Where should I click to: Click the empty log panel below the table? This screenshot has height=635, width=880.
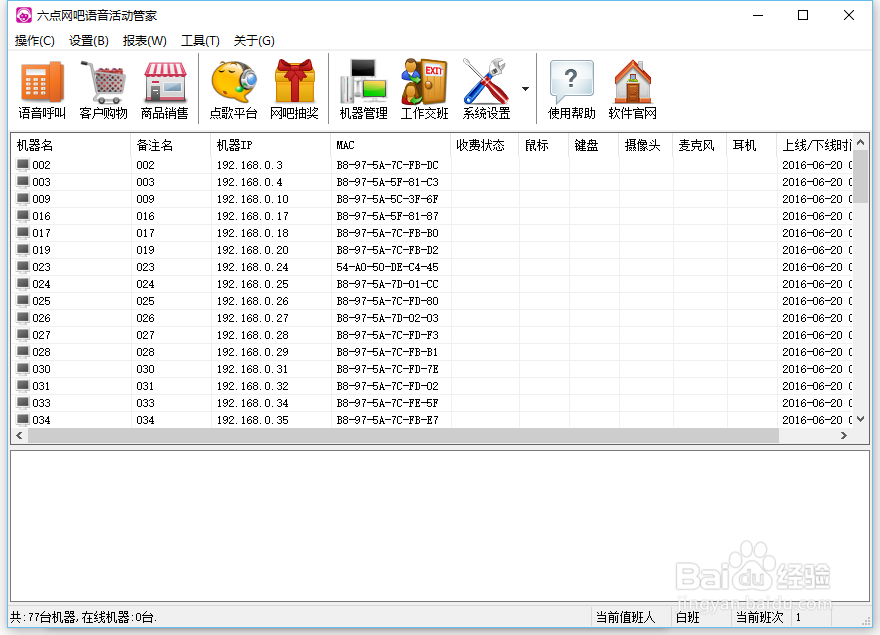point(439,526)
